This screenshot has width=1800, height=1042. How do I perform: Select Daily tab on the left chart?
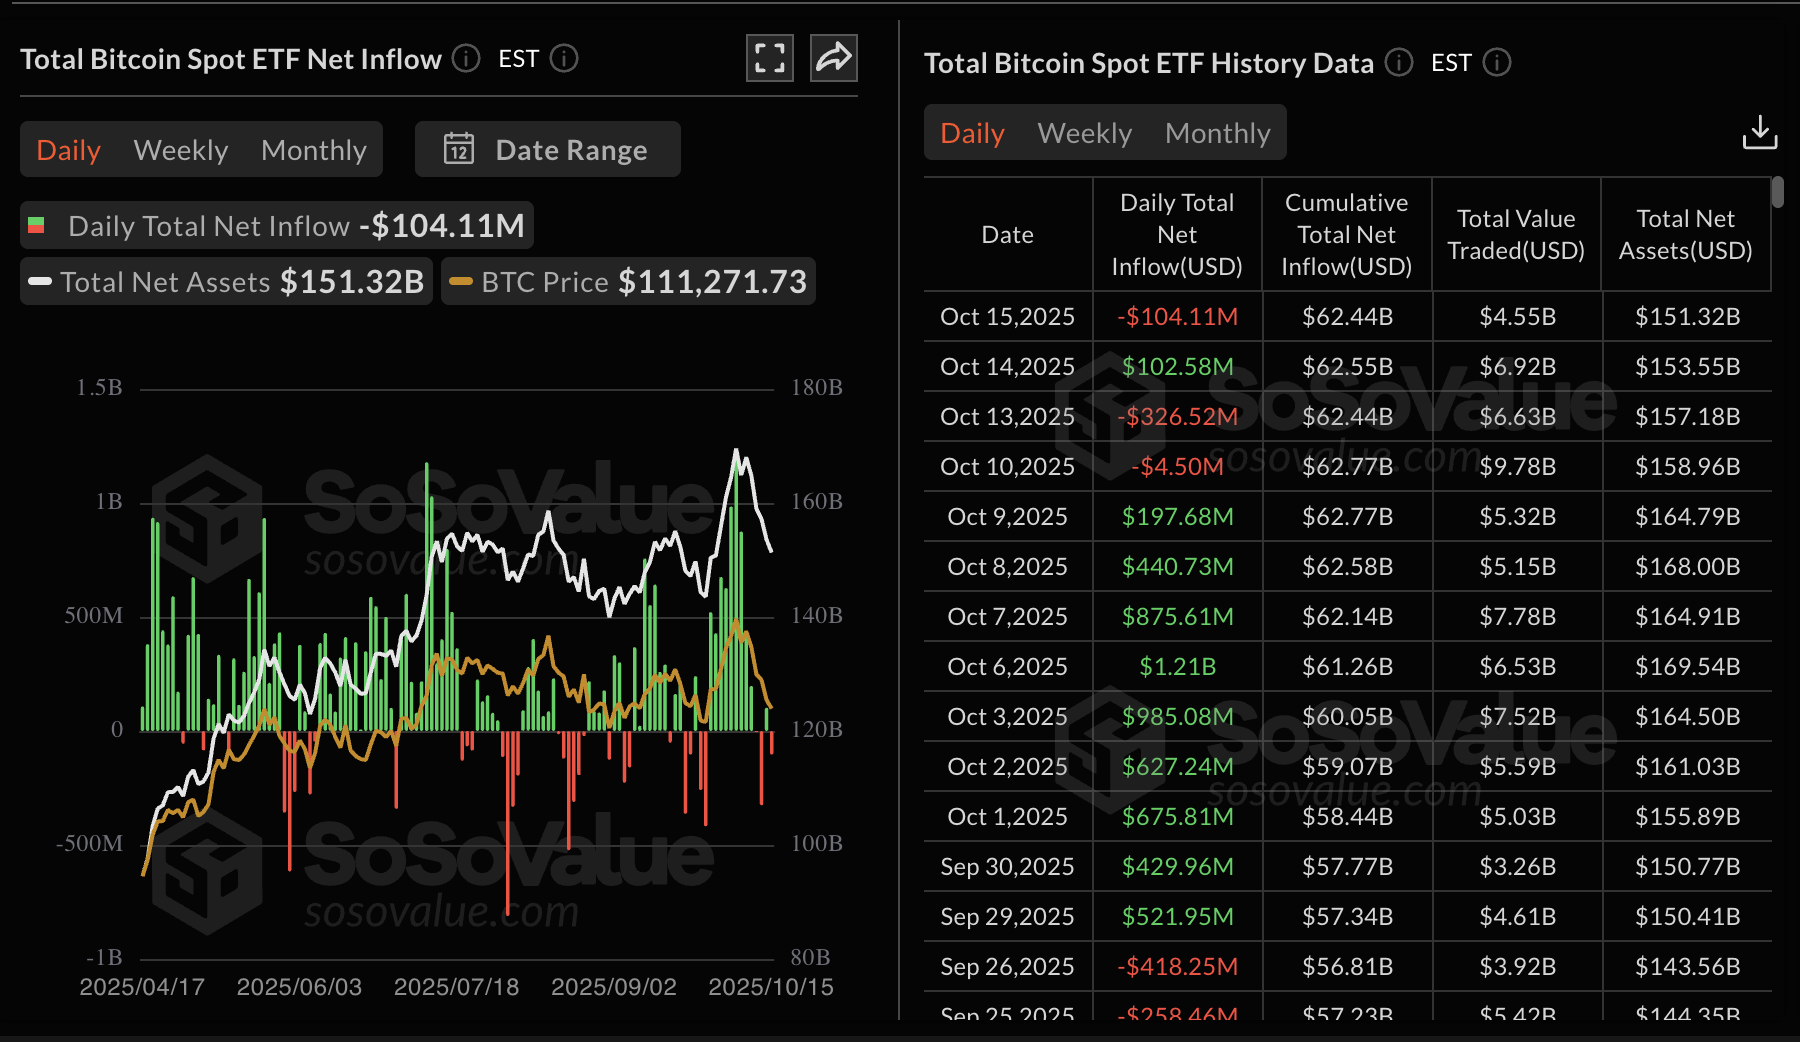[x=68, y=149]
